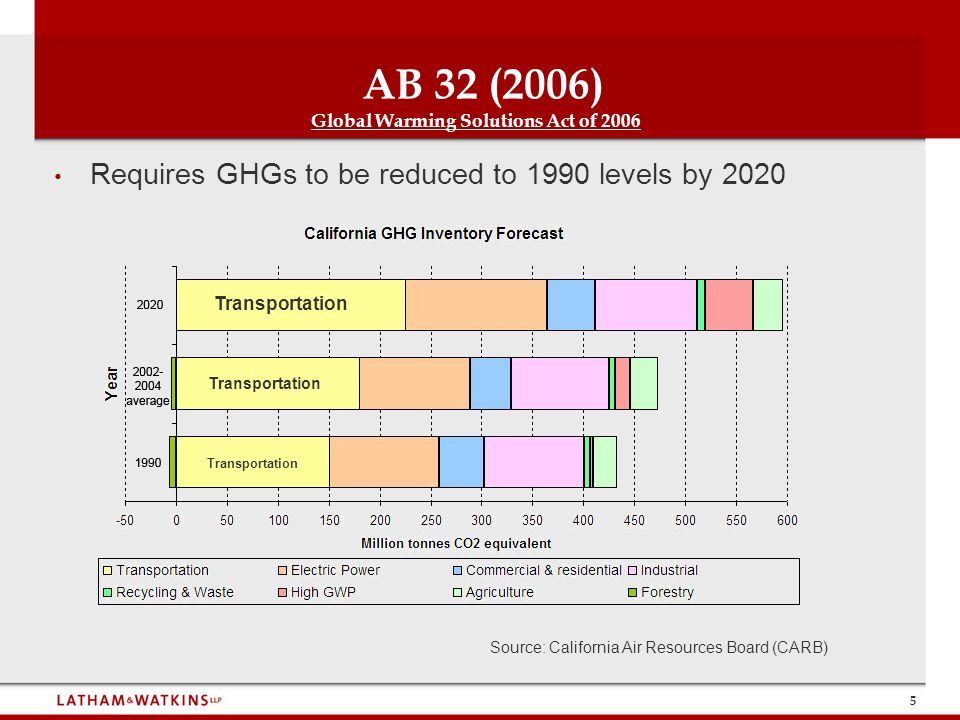Click the red High GWP legend swatch

pos(282,593)
